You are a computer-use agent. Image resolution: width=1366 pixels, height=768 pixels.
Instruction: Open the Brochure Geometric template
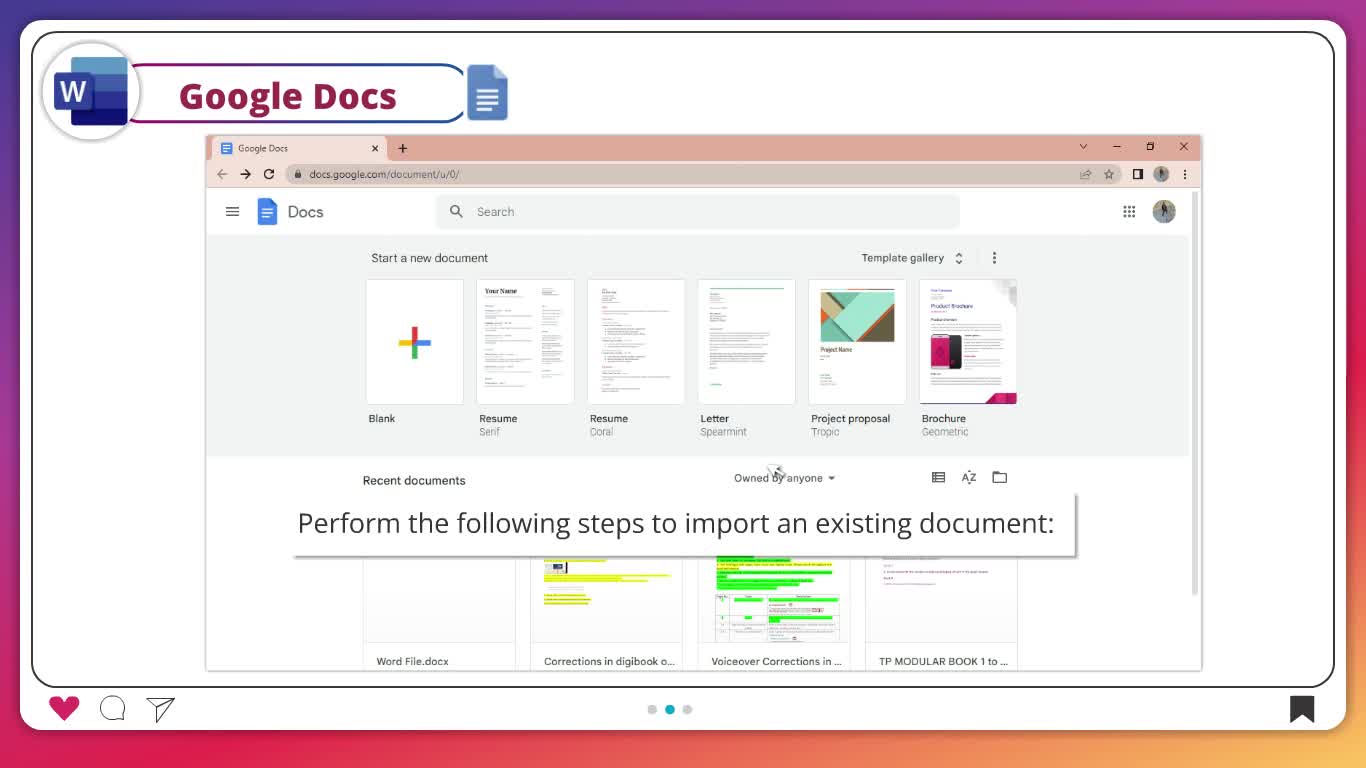tap(968, 342)
